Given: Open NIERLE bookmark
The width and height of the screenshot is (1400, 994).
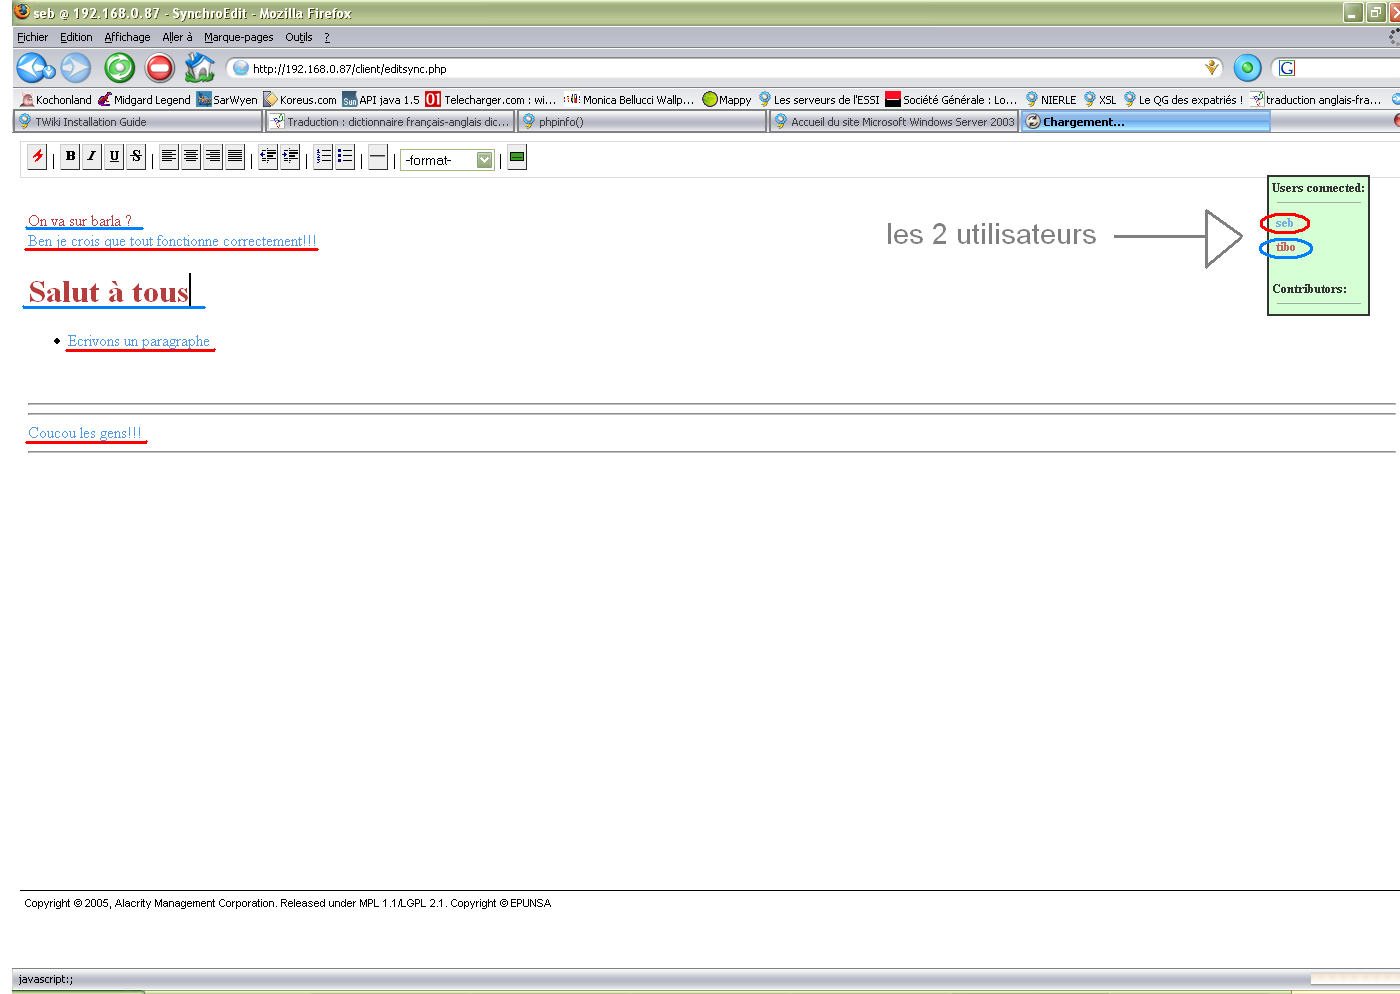Looking at the screenshot, I should [1051, 99].
